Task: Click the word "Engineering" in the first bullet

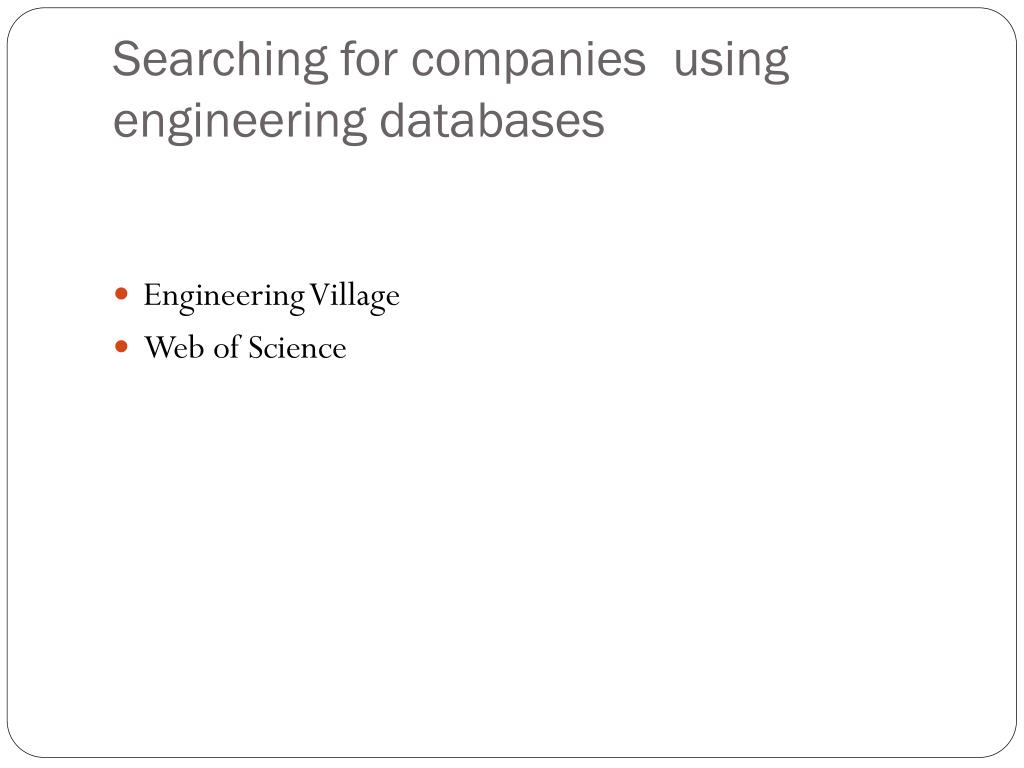Action: [224, 296]
